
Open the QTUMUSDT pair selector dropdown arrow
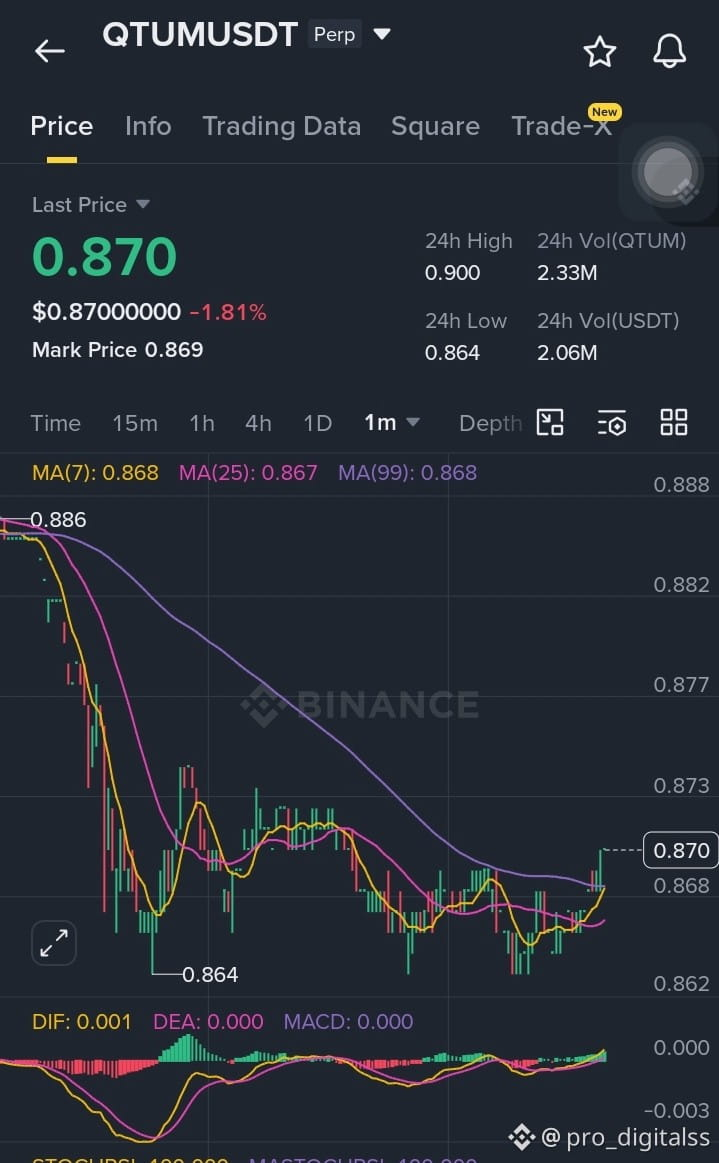pos(381,33)
